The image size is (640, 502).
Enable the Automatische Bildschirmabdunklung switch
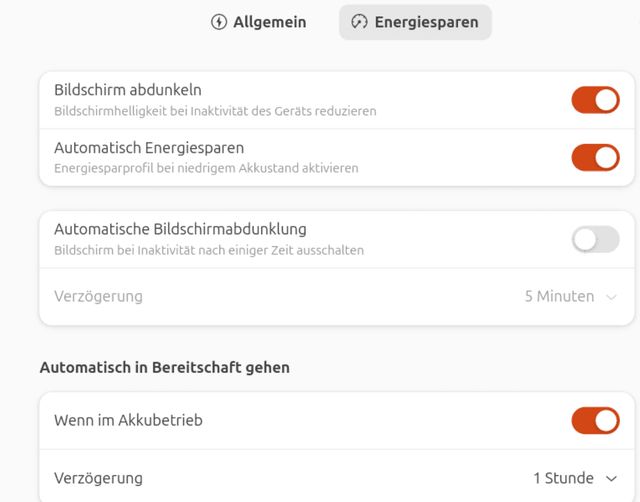[595, 239]
